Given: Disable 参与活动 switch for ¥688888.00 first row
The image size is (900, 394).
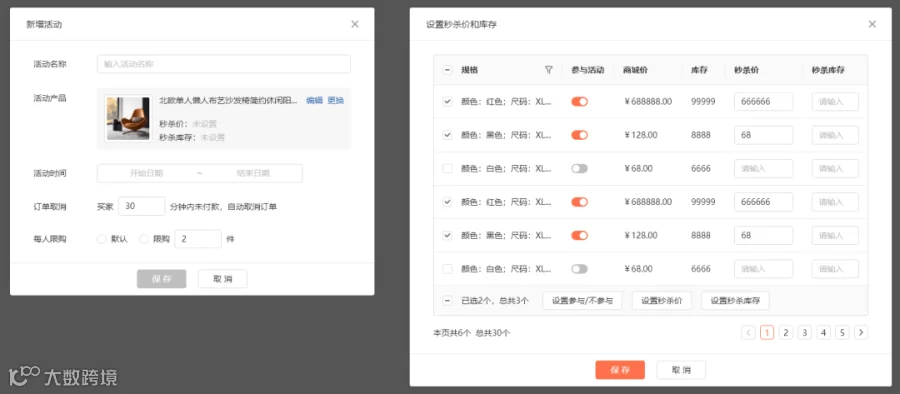Looking at the screenshot, I should click(579, 102).
